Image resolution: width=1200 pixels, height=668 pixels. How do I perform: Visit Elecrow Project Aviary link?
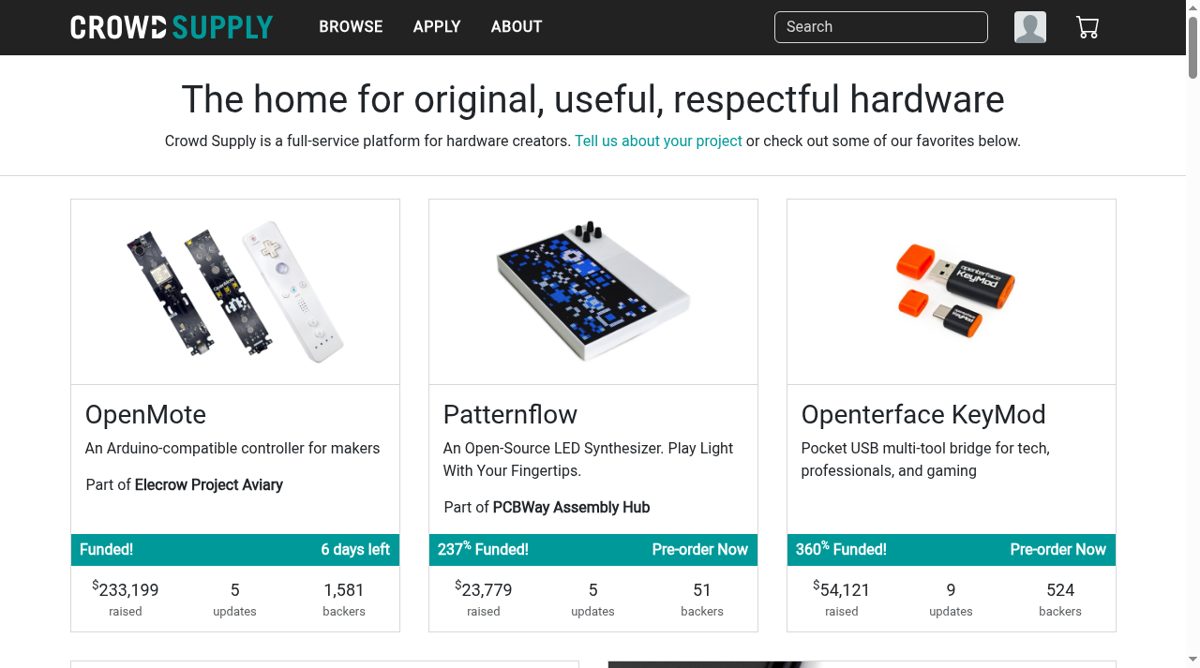pyautogui.click(x=209, y=485)
